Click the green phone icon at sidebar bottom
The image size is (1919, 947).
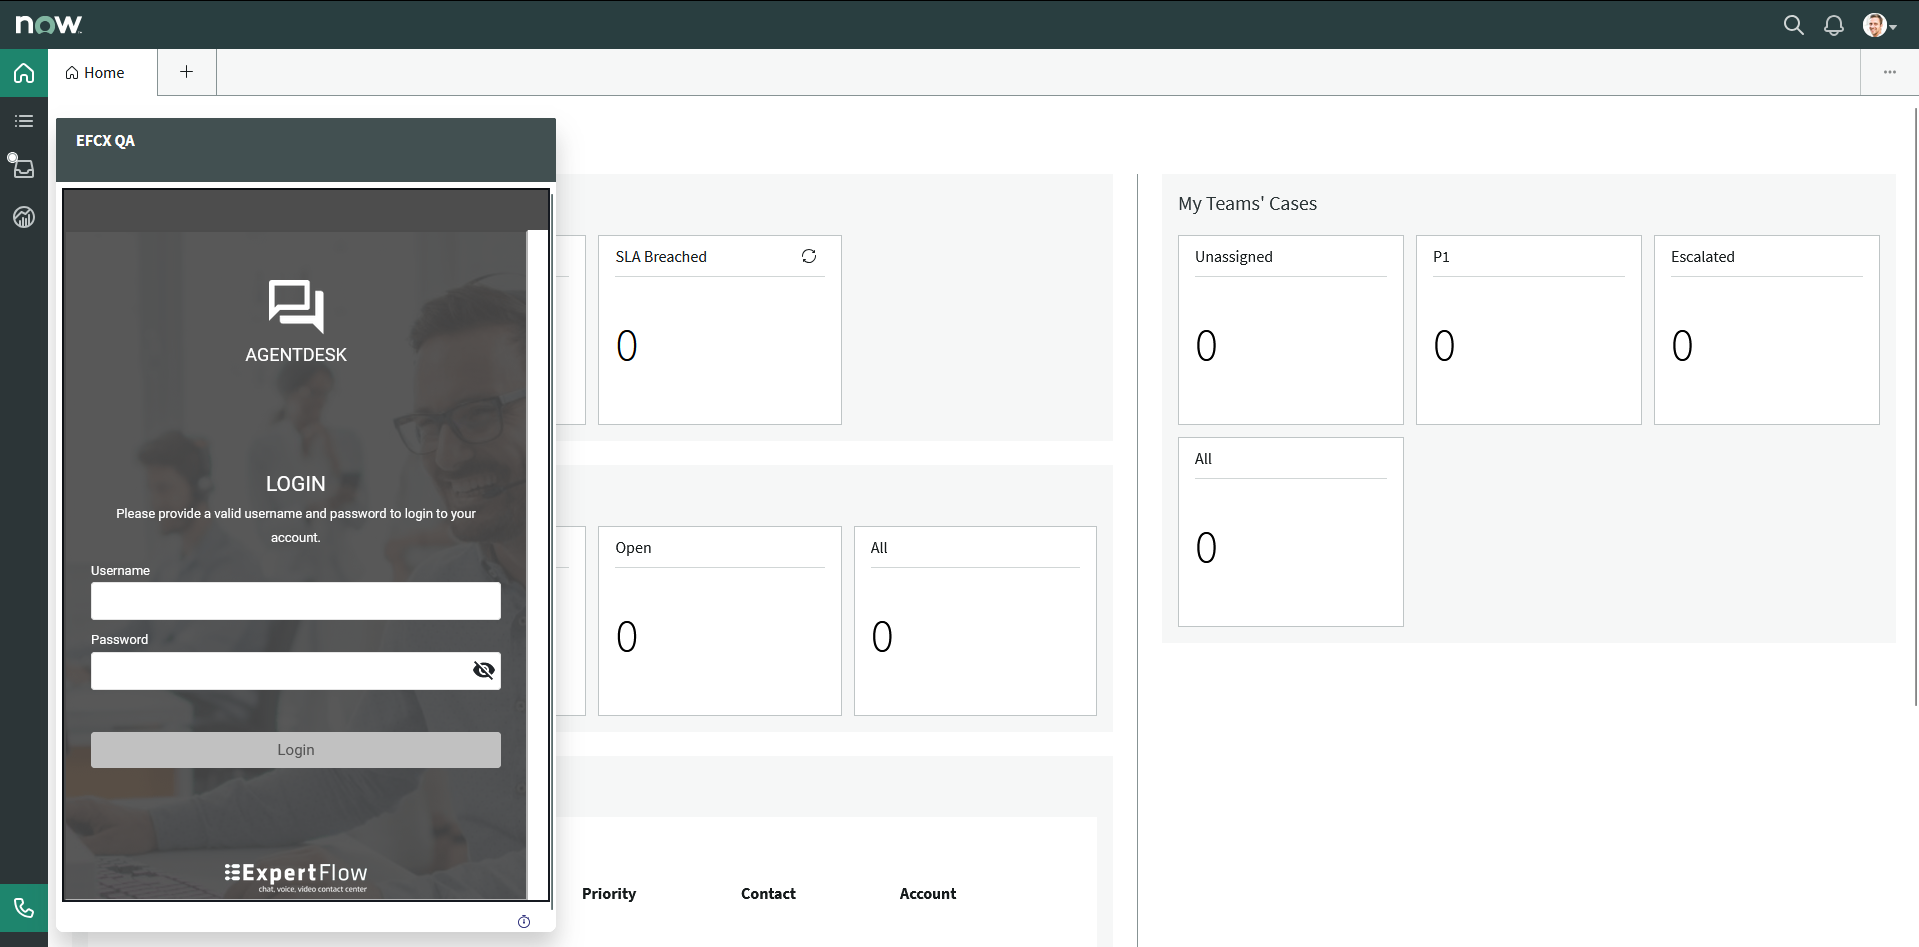[23, 908]
